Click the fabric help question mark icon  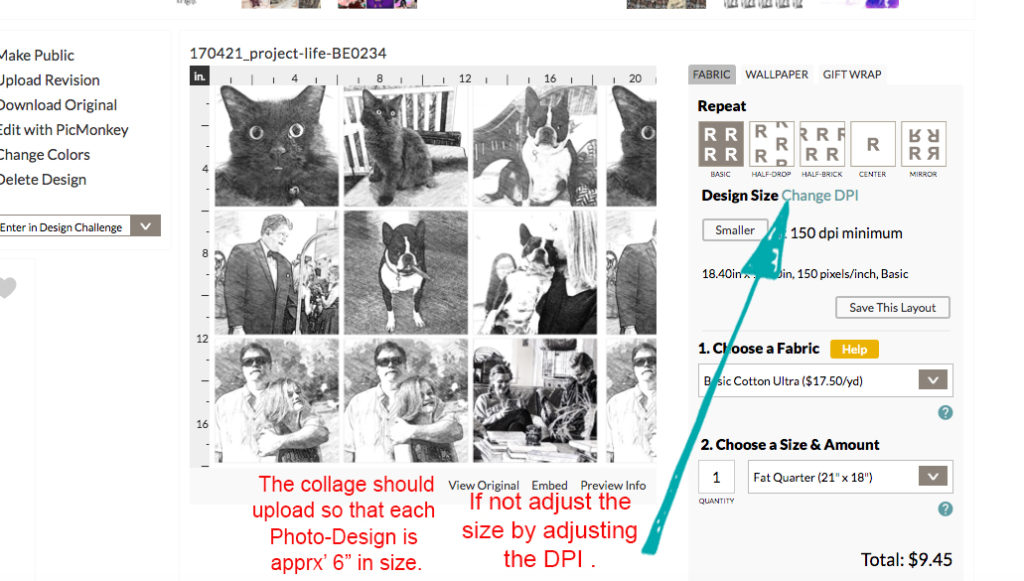[x=945, y=413]
